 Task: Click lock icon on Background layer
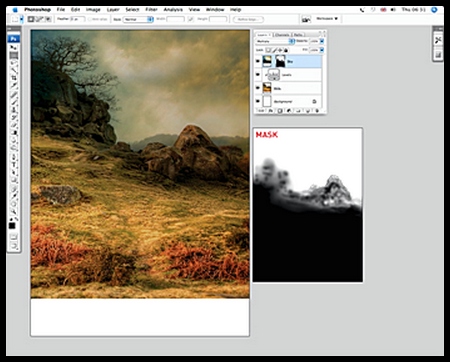314,101
